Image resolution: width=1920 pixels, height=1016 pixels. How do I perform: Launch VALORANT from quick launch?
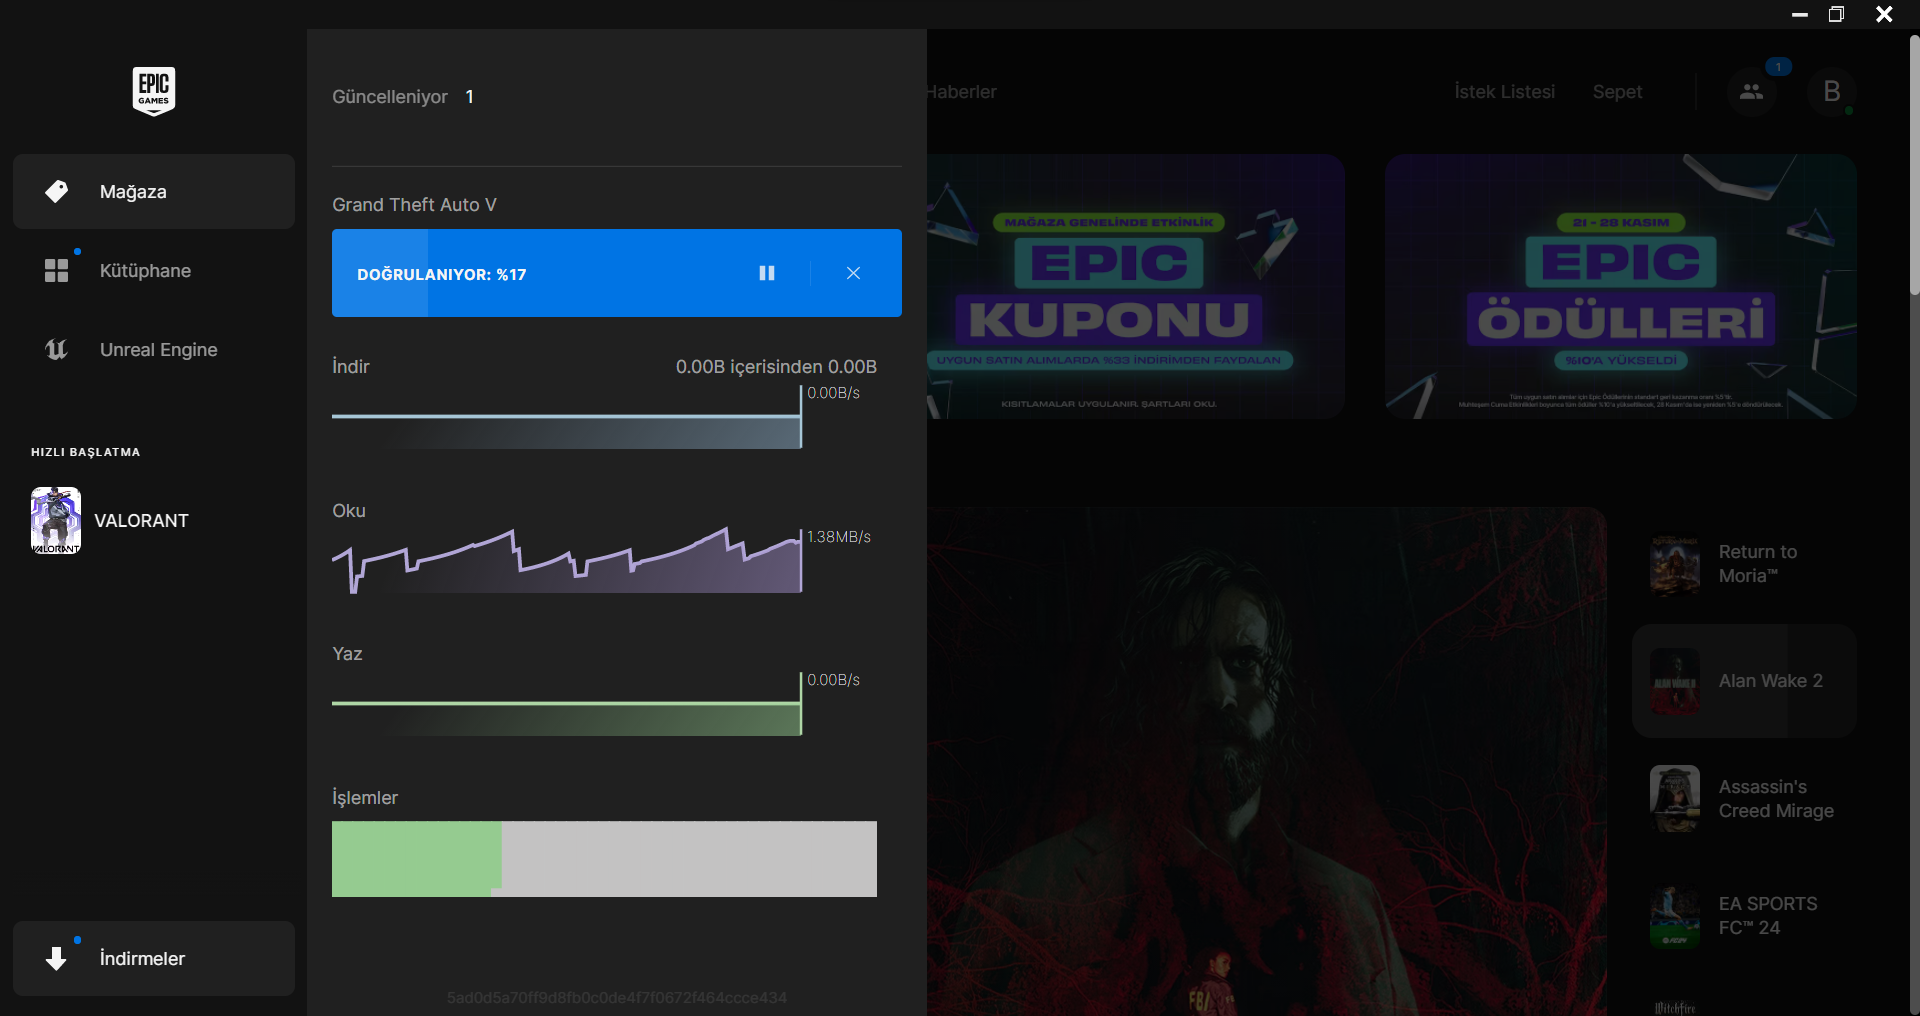click(141, 520)
